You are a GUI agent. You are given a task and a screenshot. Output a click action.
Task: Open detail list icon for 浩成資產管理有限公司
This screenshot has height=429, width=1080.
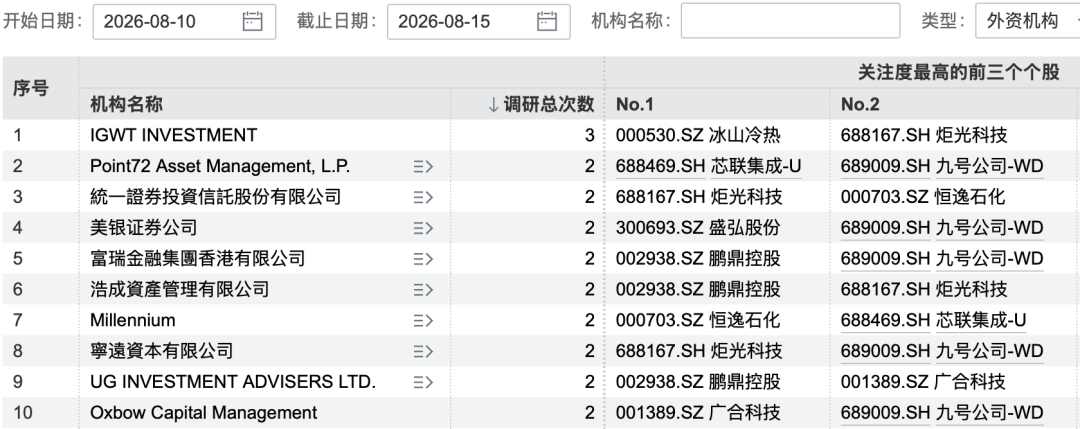point(423,289)
